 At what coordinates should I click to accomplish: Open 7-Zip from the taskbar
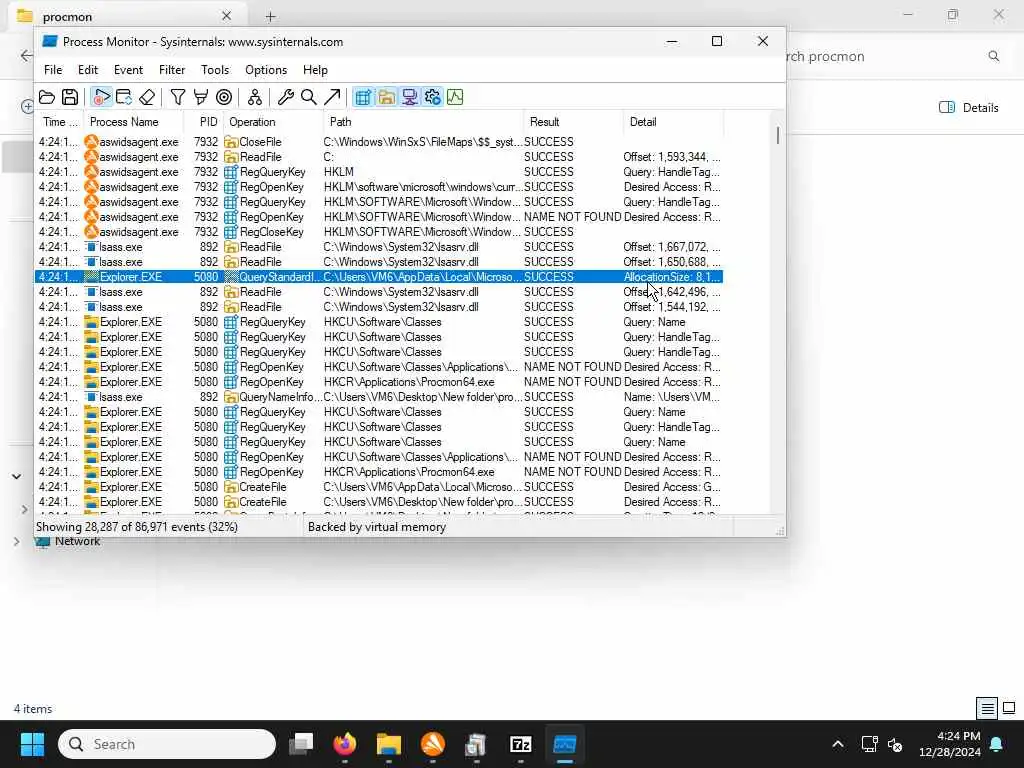520,744
